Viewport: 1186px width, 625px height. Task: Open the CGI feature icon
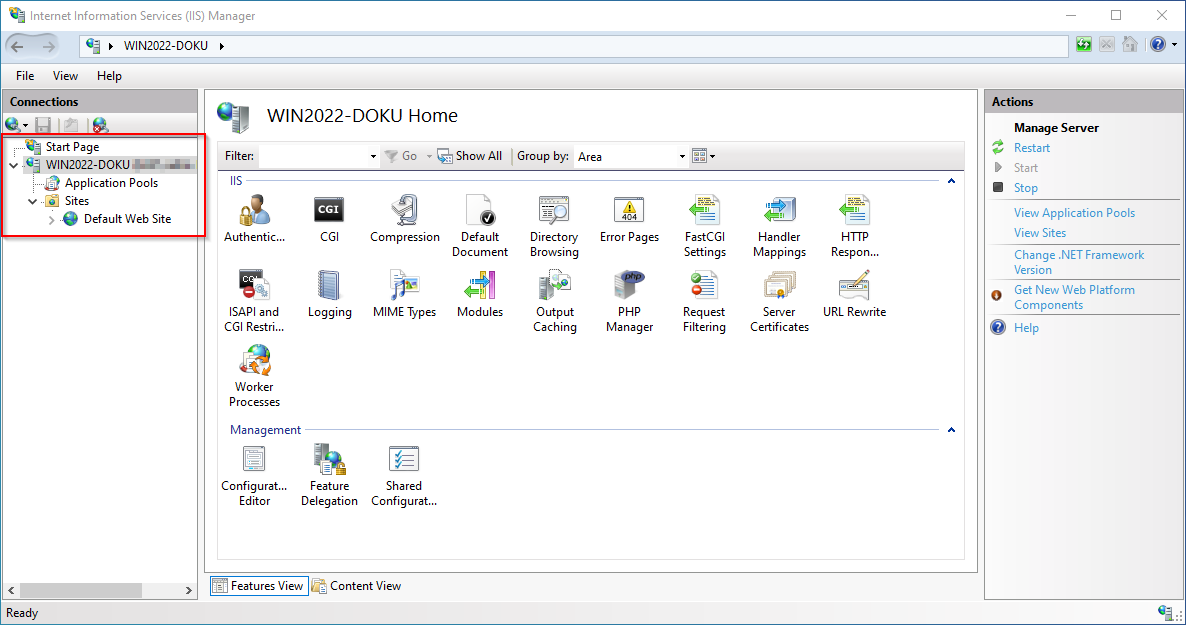point(329,219)
